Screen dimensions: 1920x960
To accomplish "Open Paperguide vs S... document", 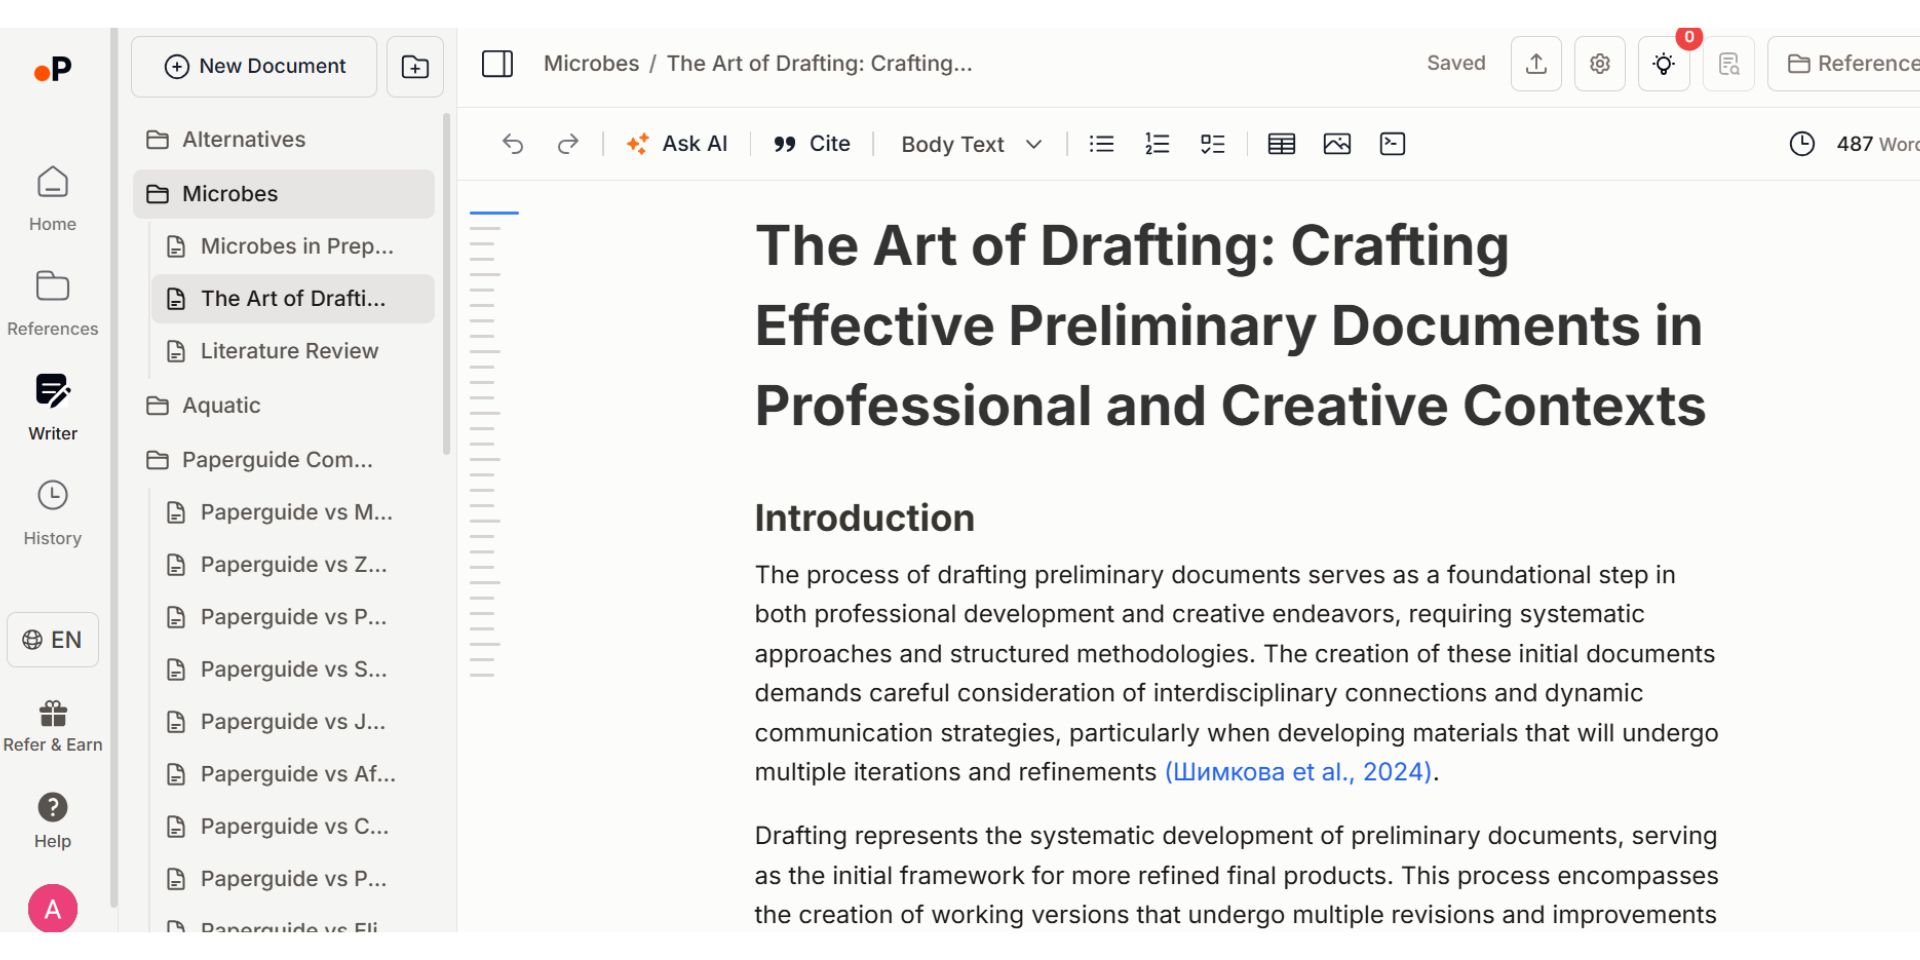I will 293,669.
